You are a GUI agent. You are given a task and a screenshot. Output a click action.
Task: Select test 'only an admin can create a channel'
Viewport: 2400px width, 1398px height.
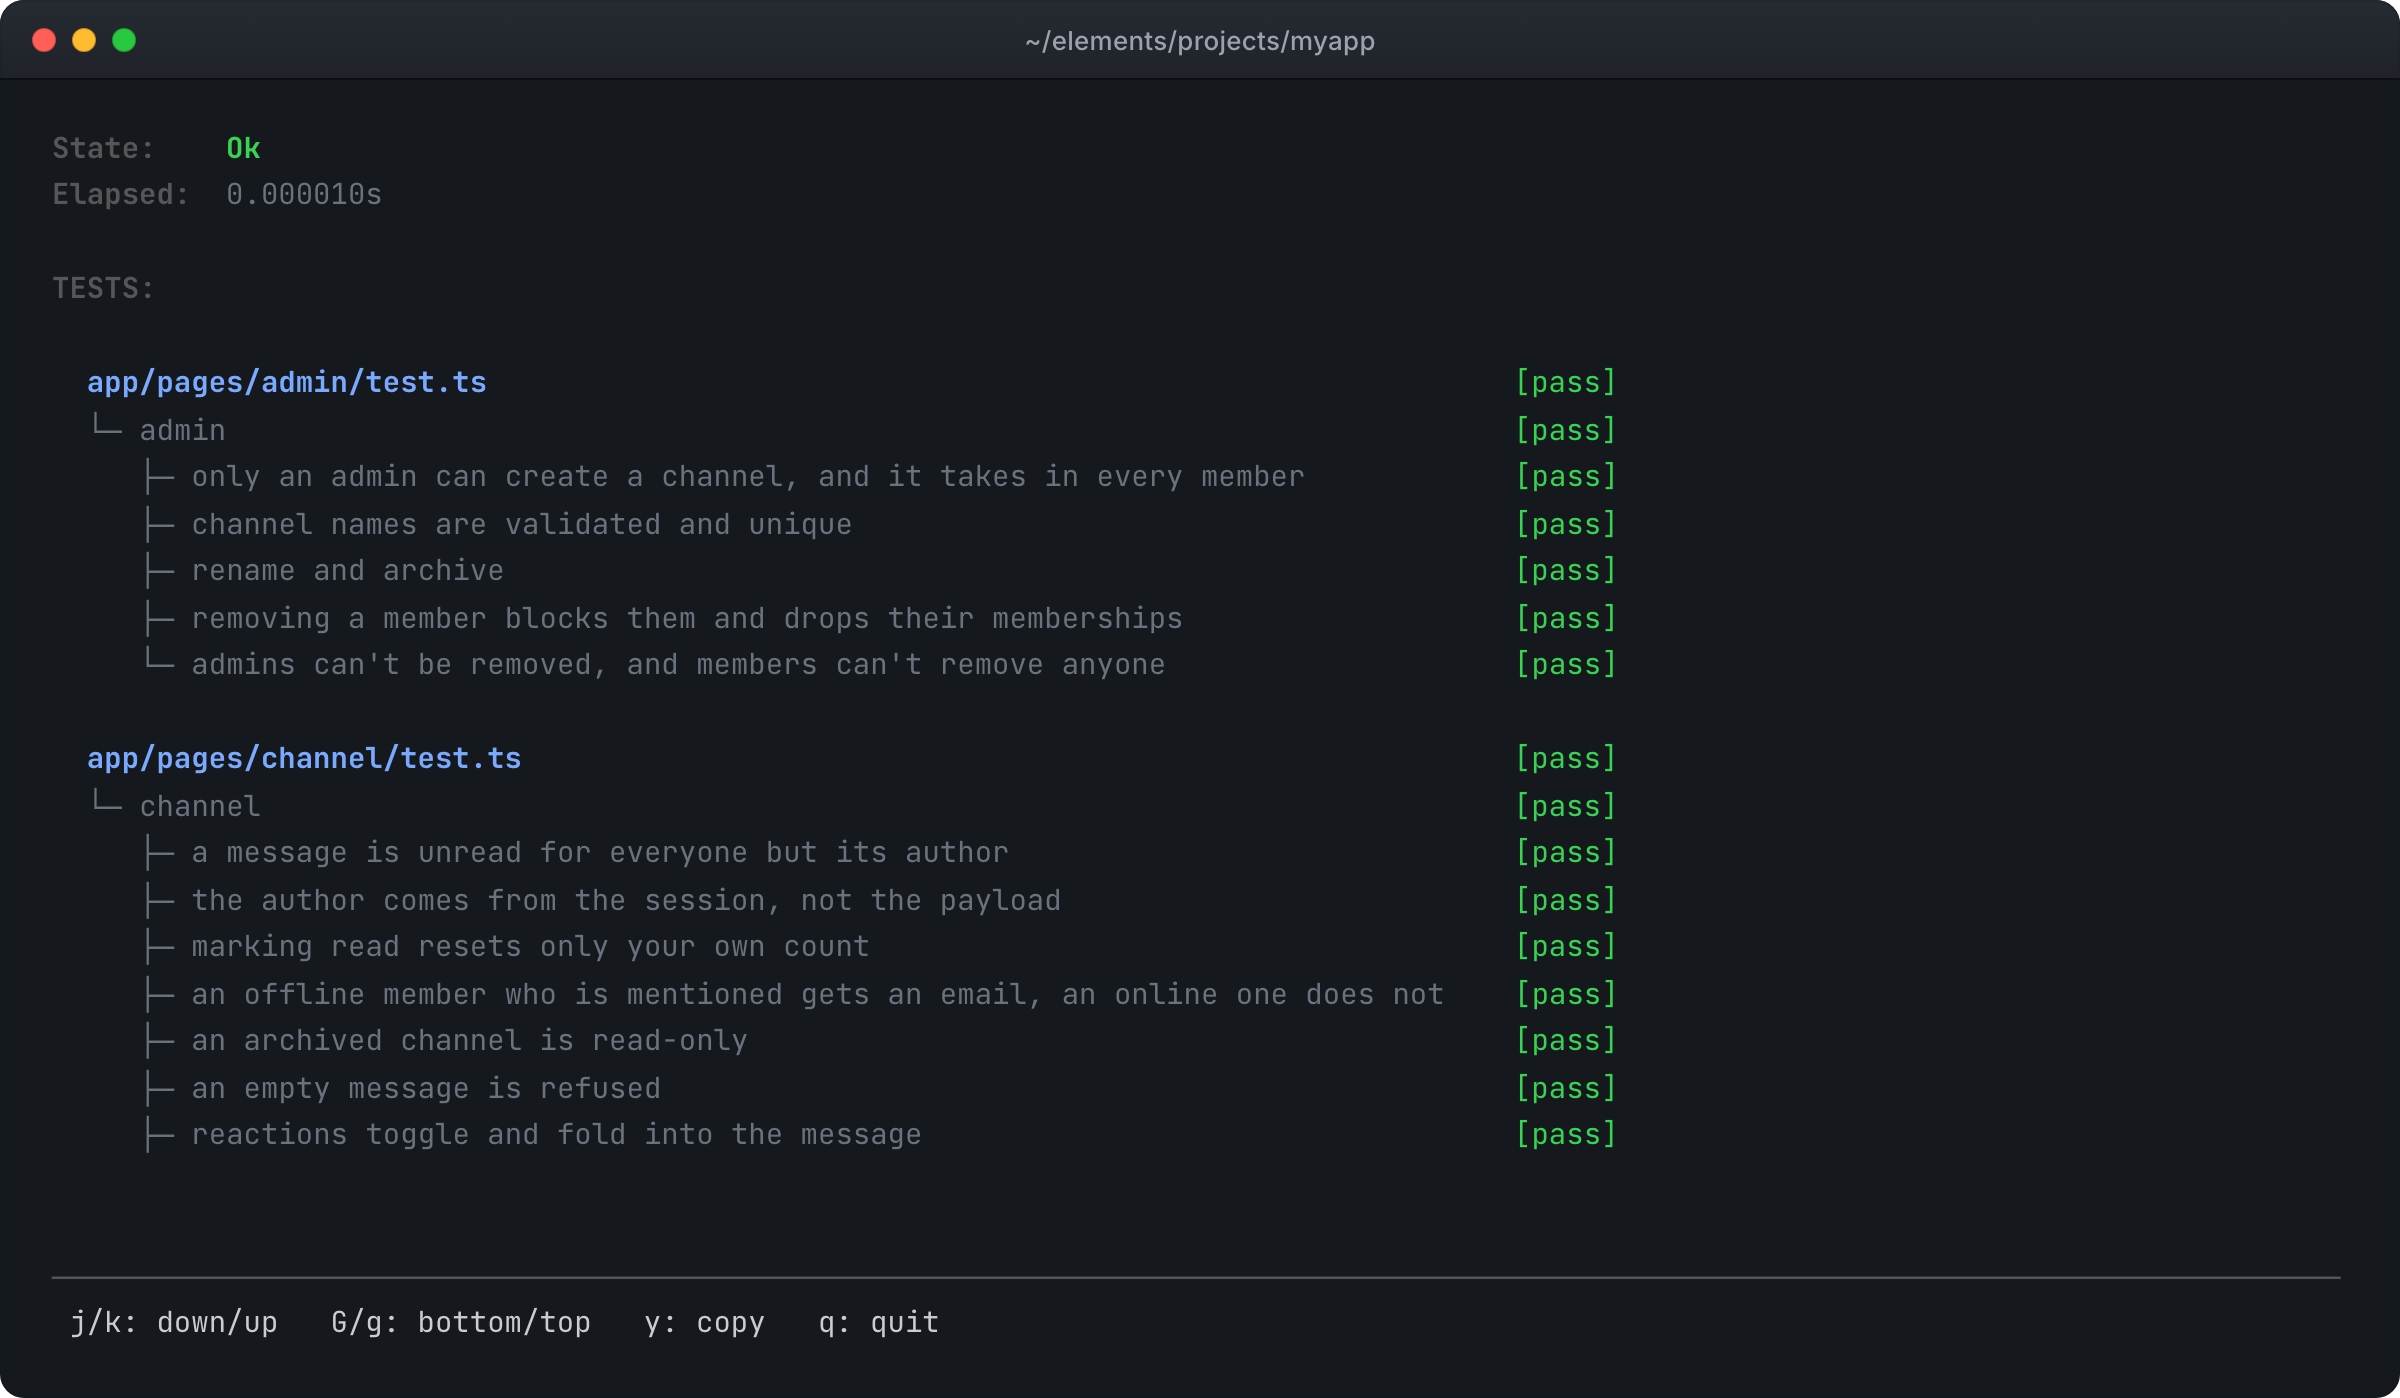pyautogui.click(x=748, y=476)
